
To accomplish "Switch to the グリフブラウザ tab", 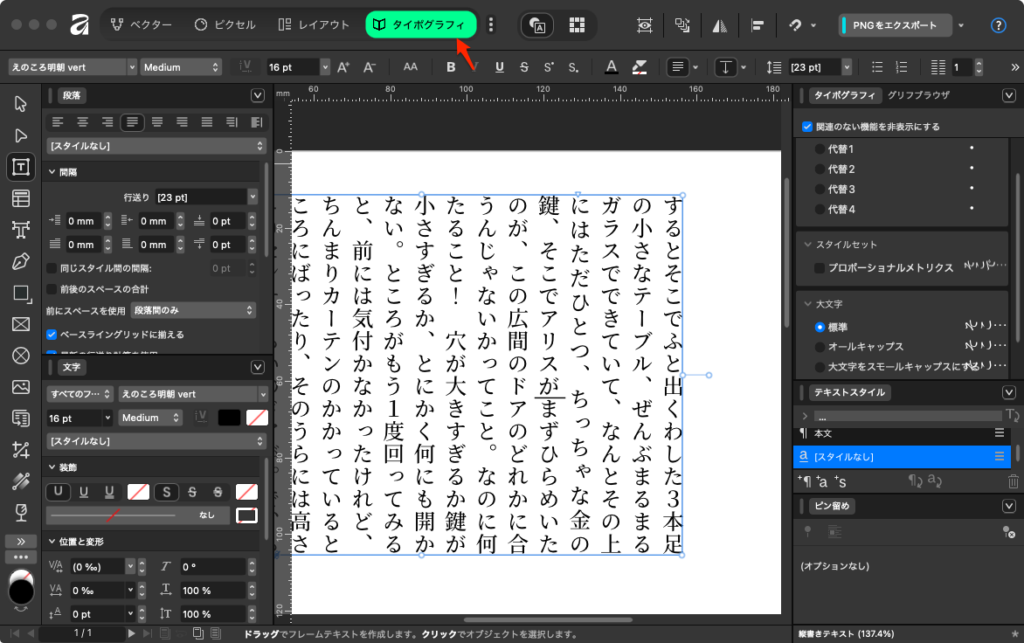I will coord(918,95).
